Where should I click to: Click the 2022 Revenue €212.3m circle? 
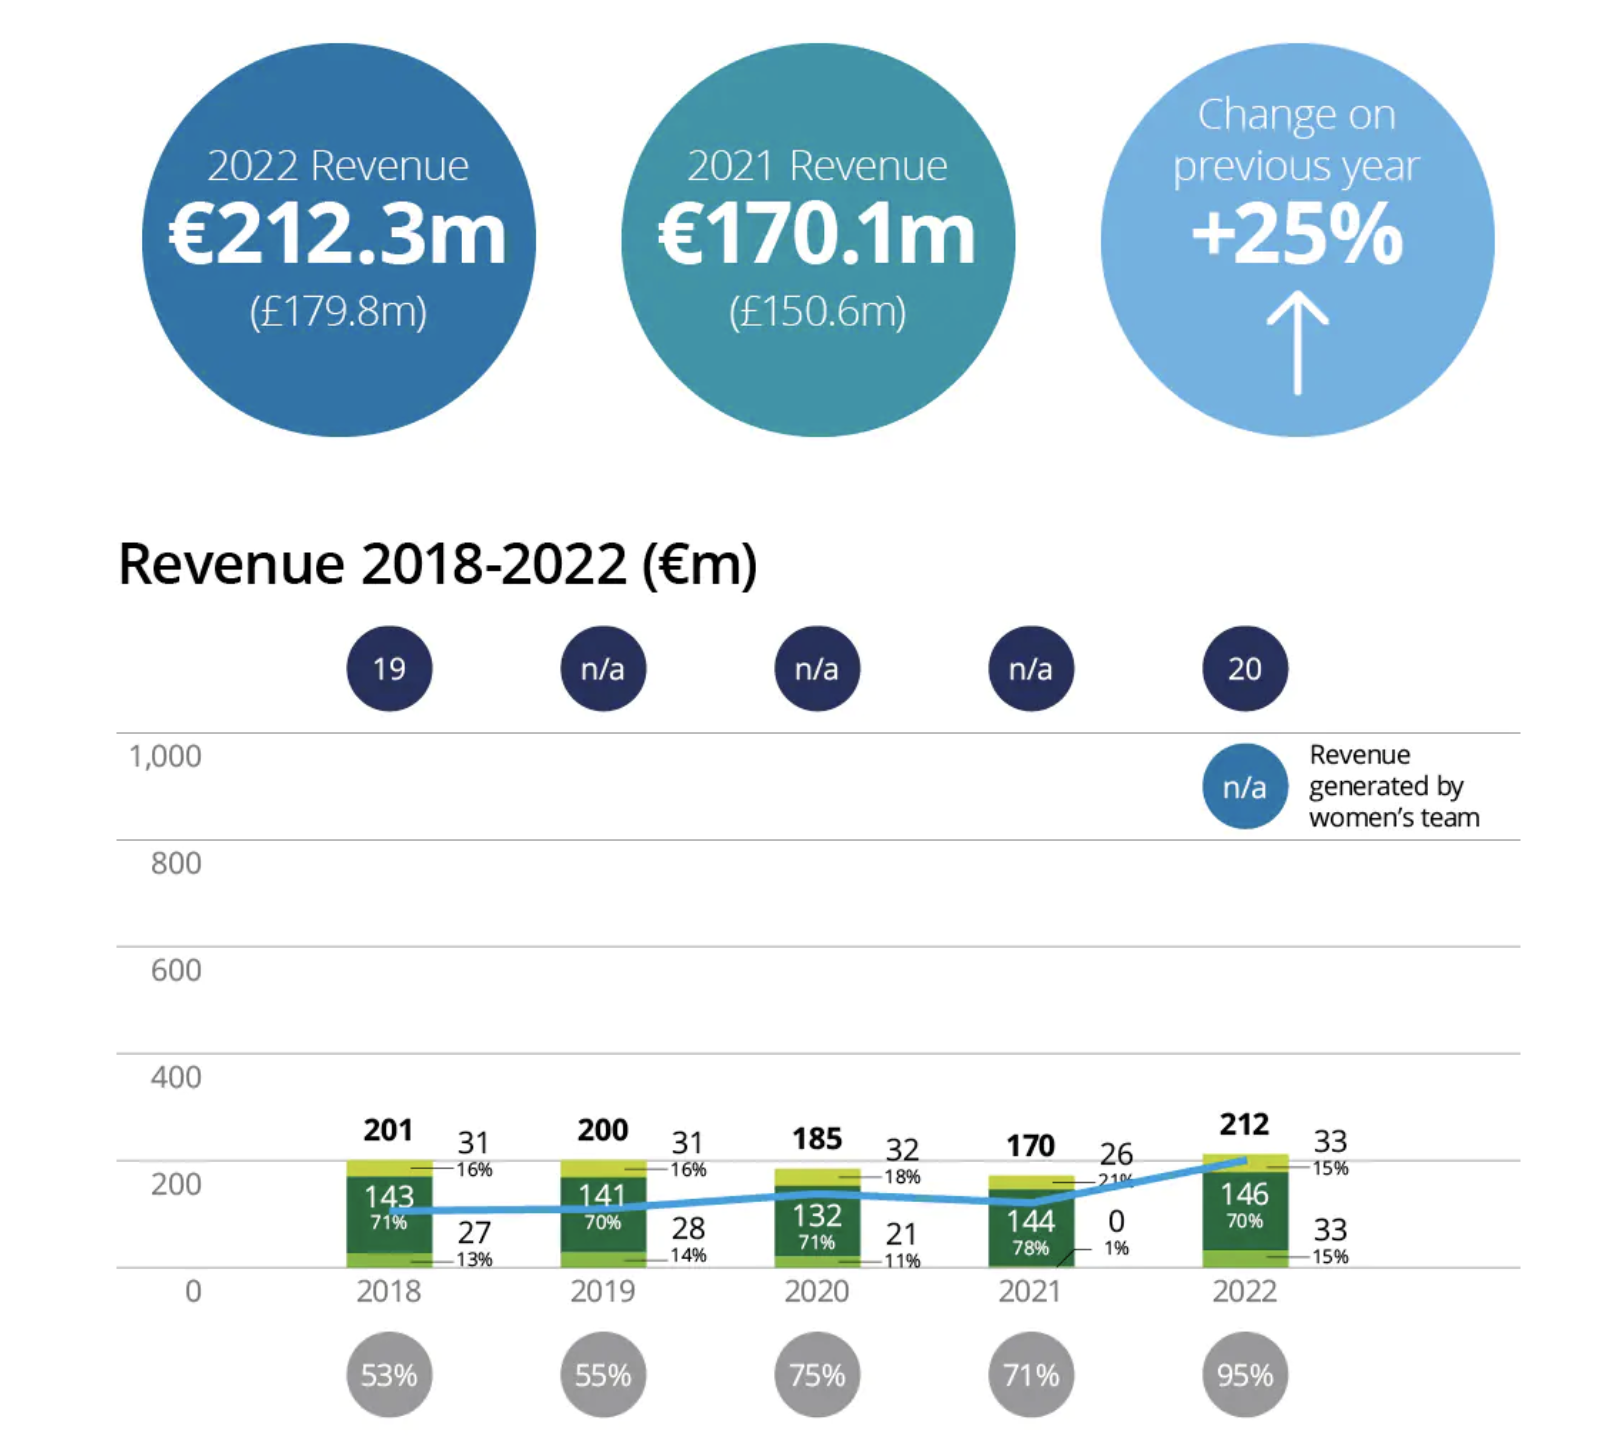click(338, 240)
